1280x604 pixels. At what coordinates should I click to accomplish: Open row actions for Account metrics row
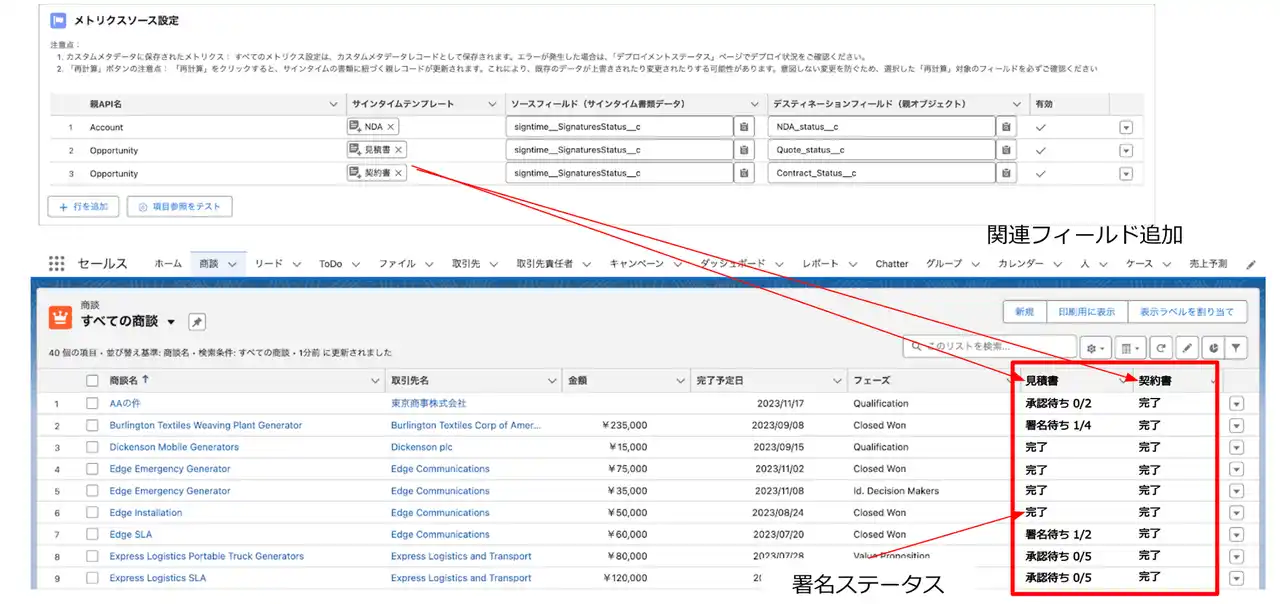pyautogui.click(x=1126, y=127)
